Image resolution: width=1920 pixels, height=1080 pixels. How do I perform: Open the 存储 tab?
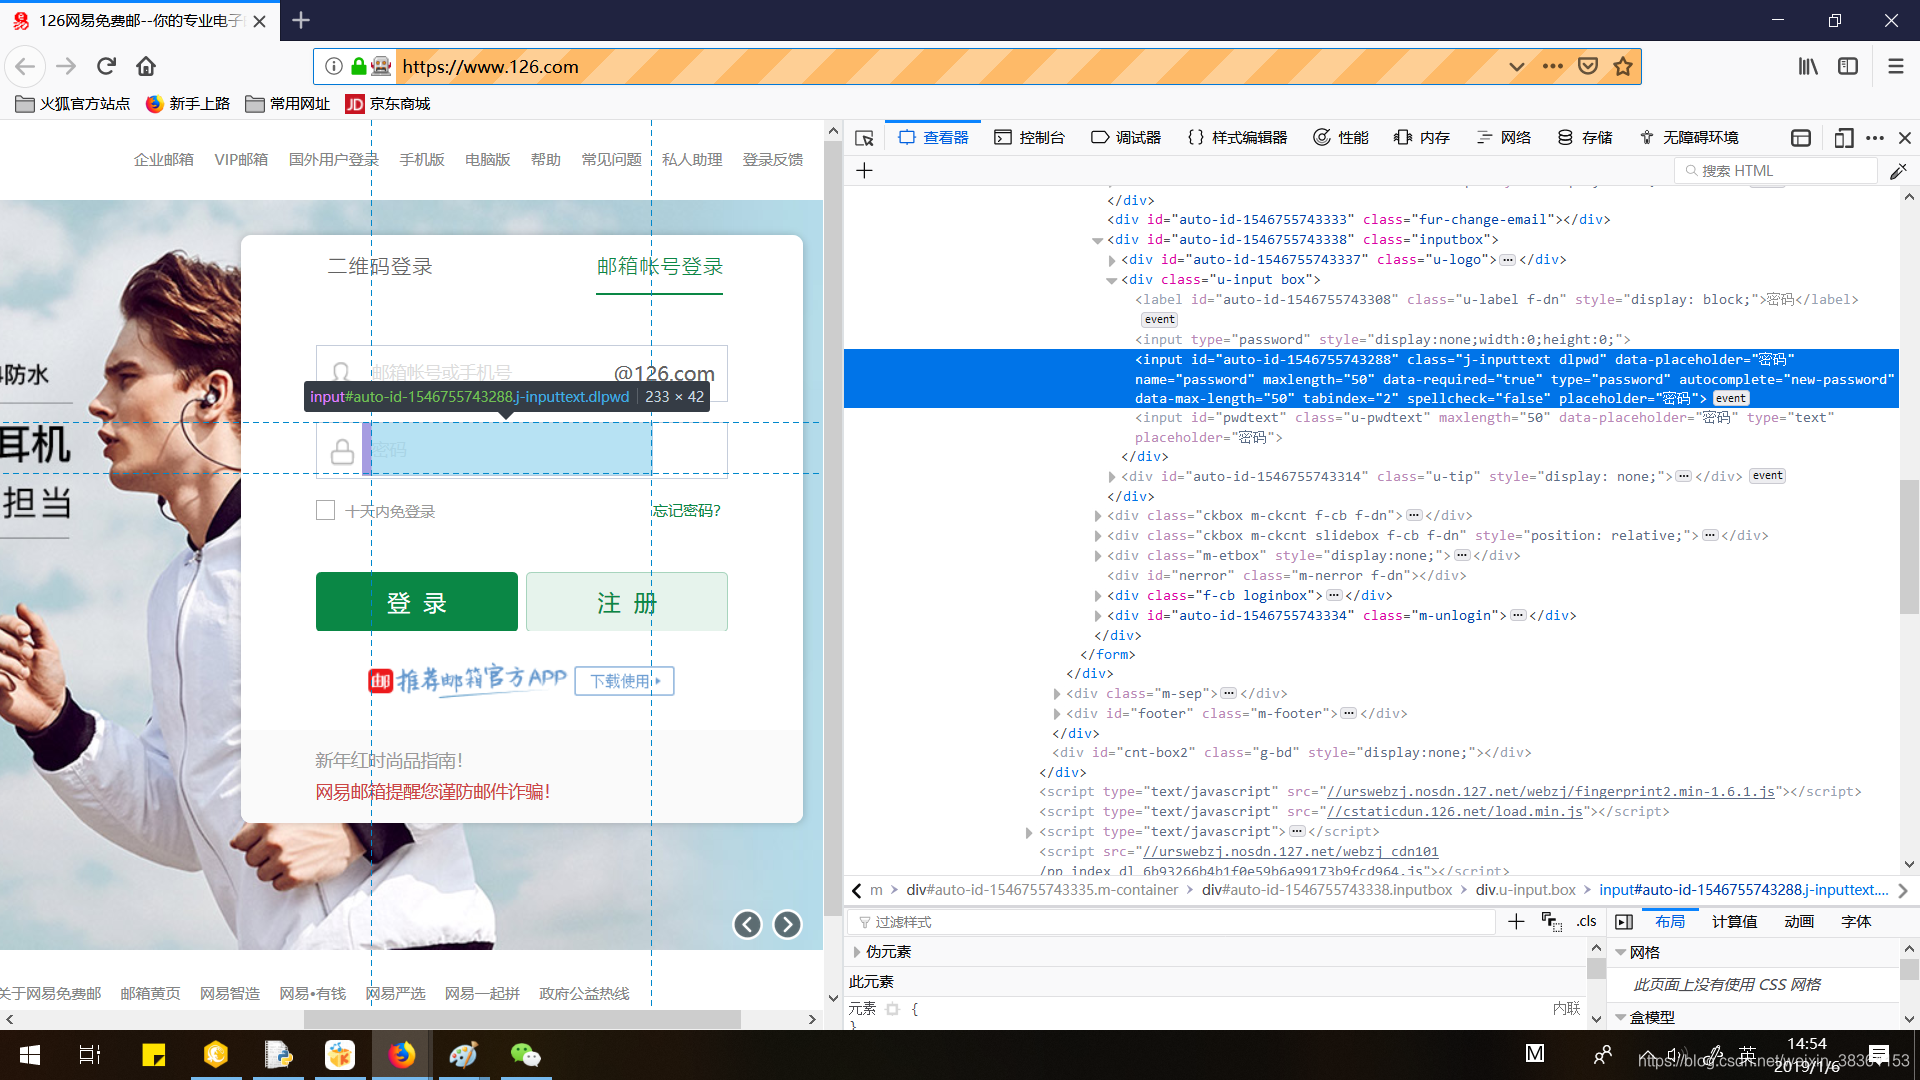[1585, 138]
